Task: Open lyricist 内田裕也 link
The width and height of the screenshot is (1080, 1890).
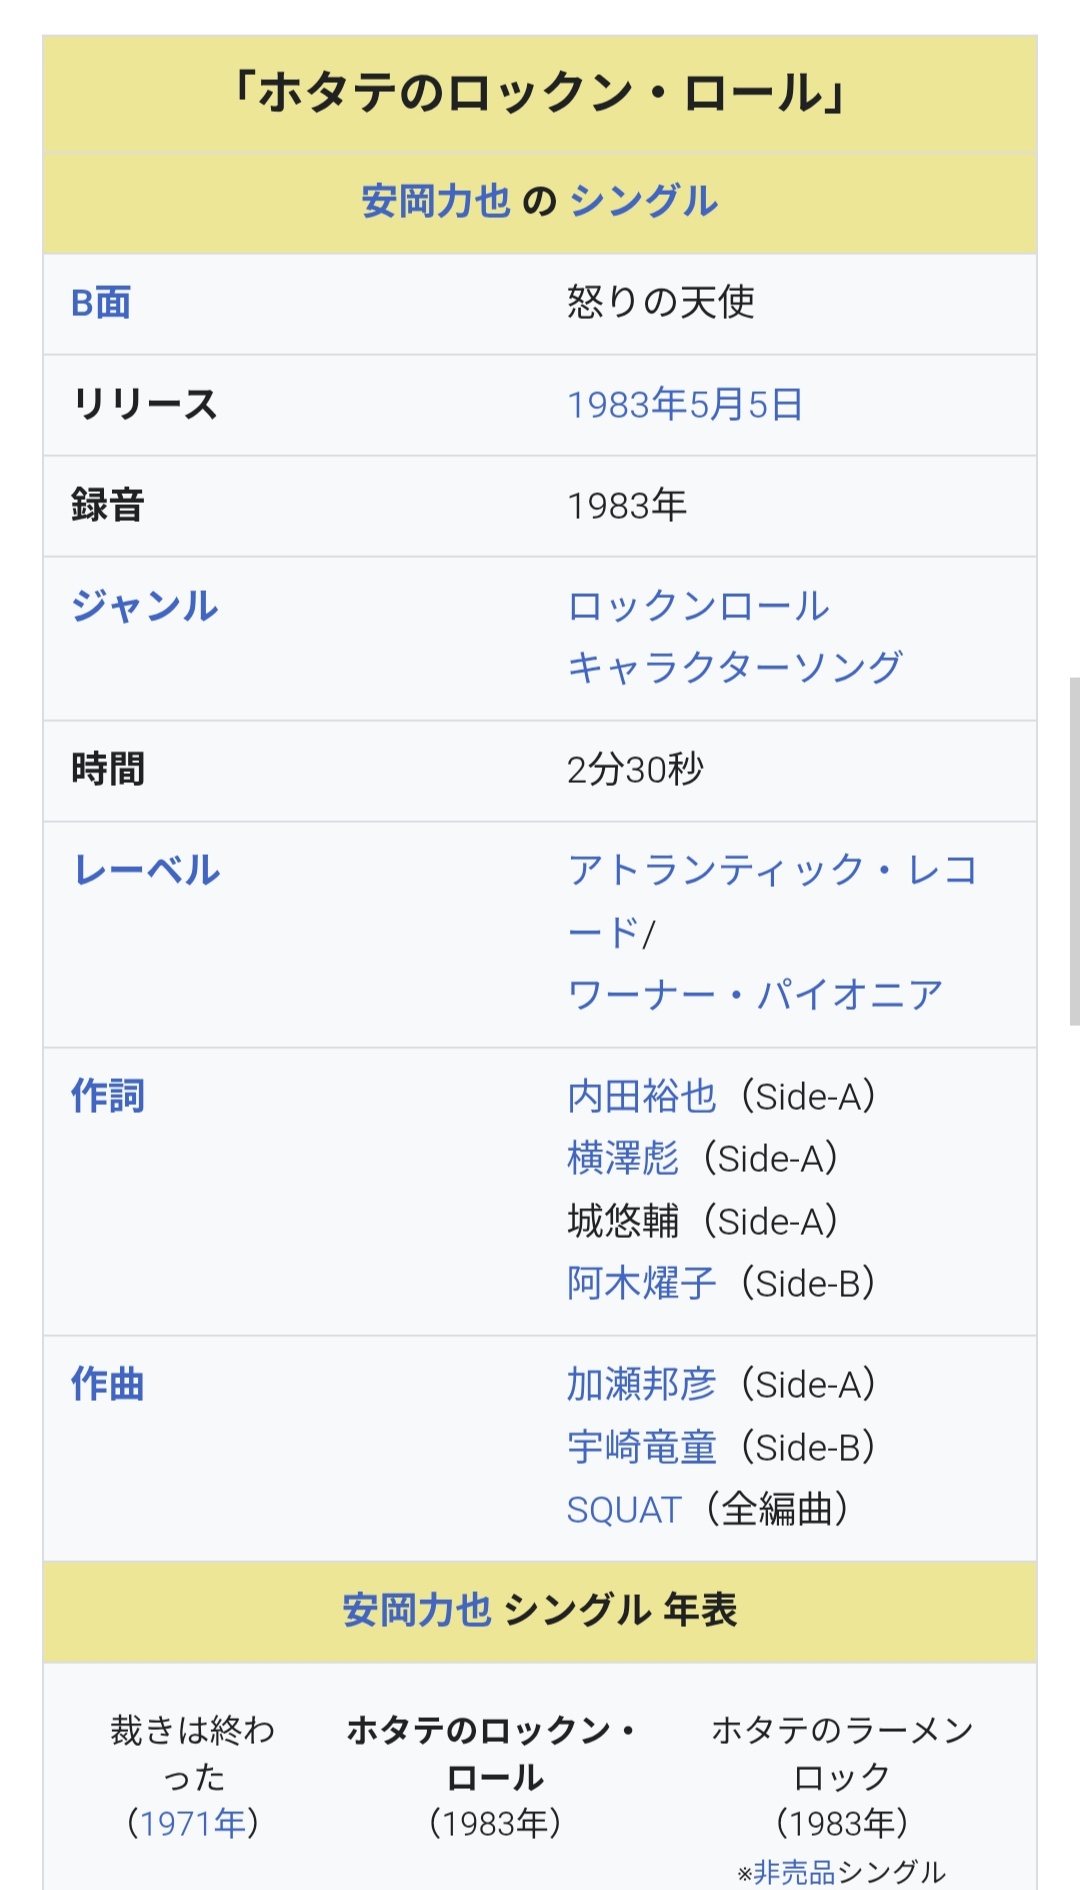Action: pyautogui.click(x=642, y=1097)
